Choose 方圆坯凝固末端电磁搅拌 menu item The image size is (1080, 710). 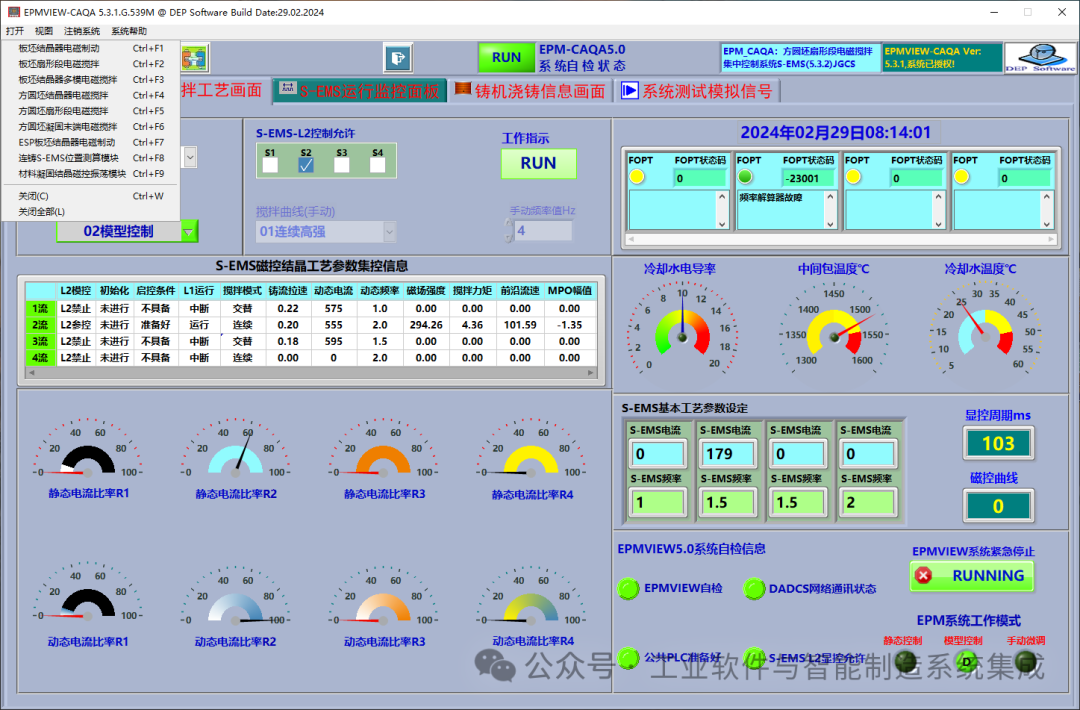coord(91,127)
